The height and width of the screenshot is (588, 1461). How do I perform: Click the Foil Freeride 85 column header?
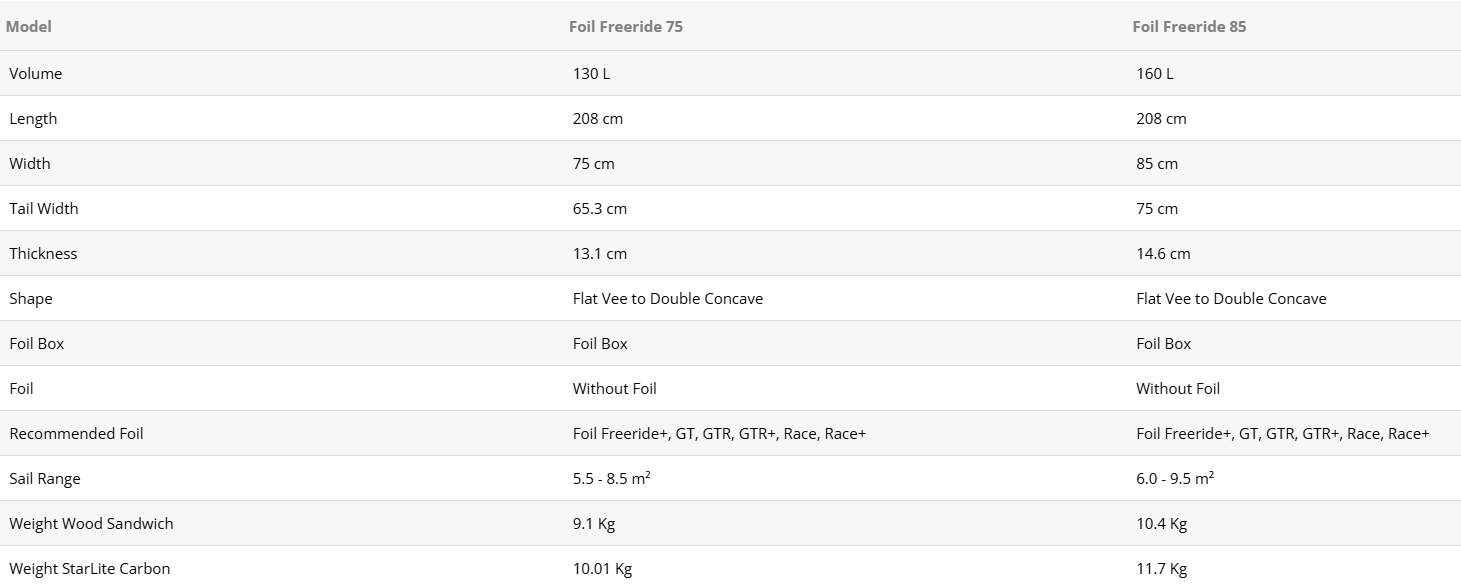click(1189, 27)
